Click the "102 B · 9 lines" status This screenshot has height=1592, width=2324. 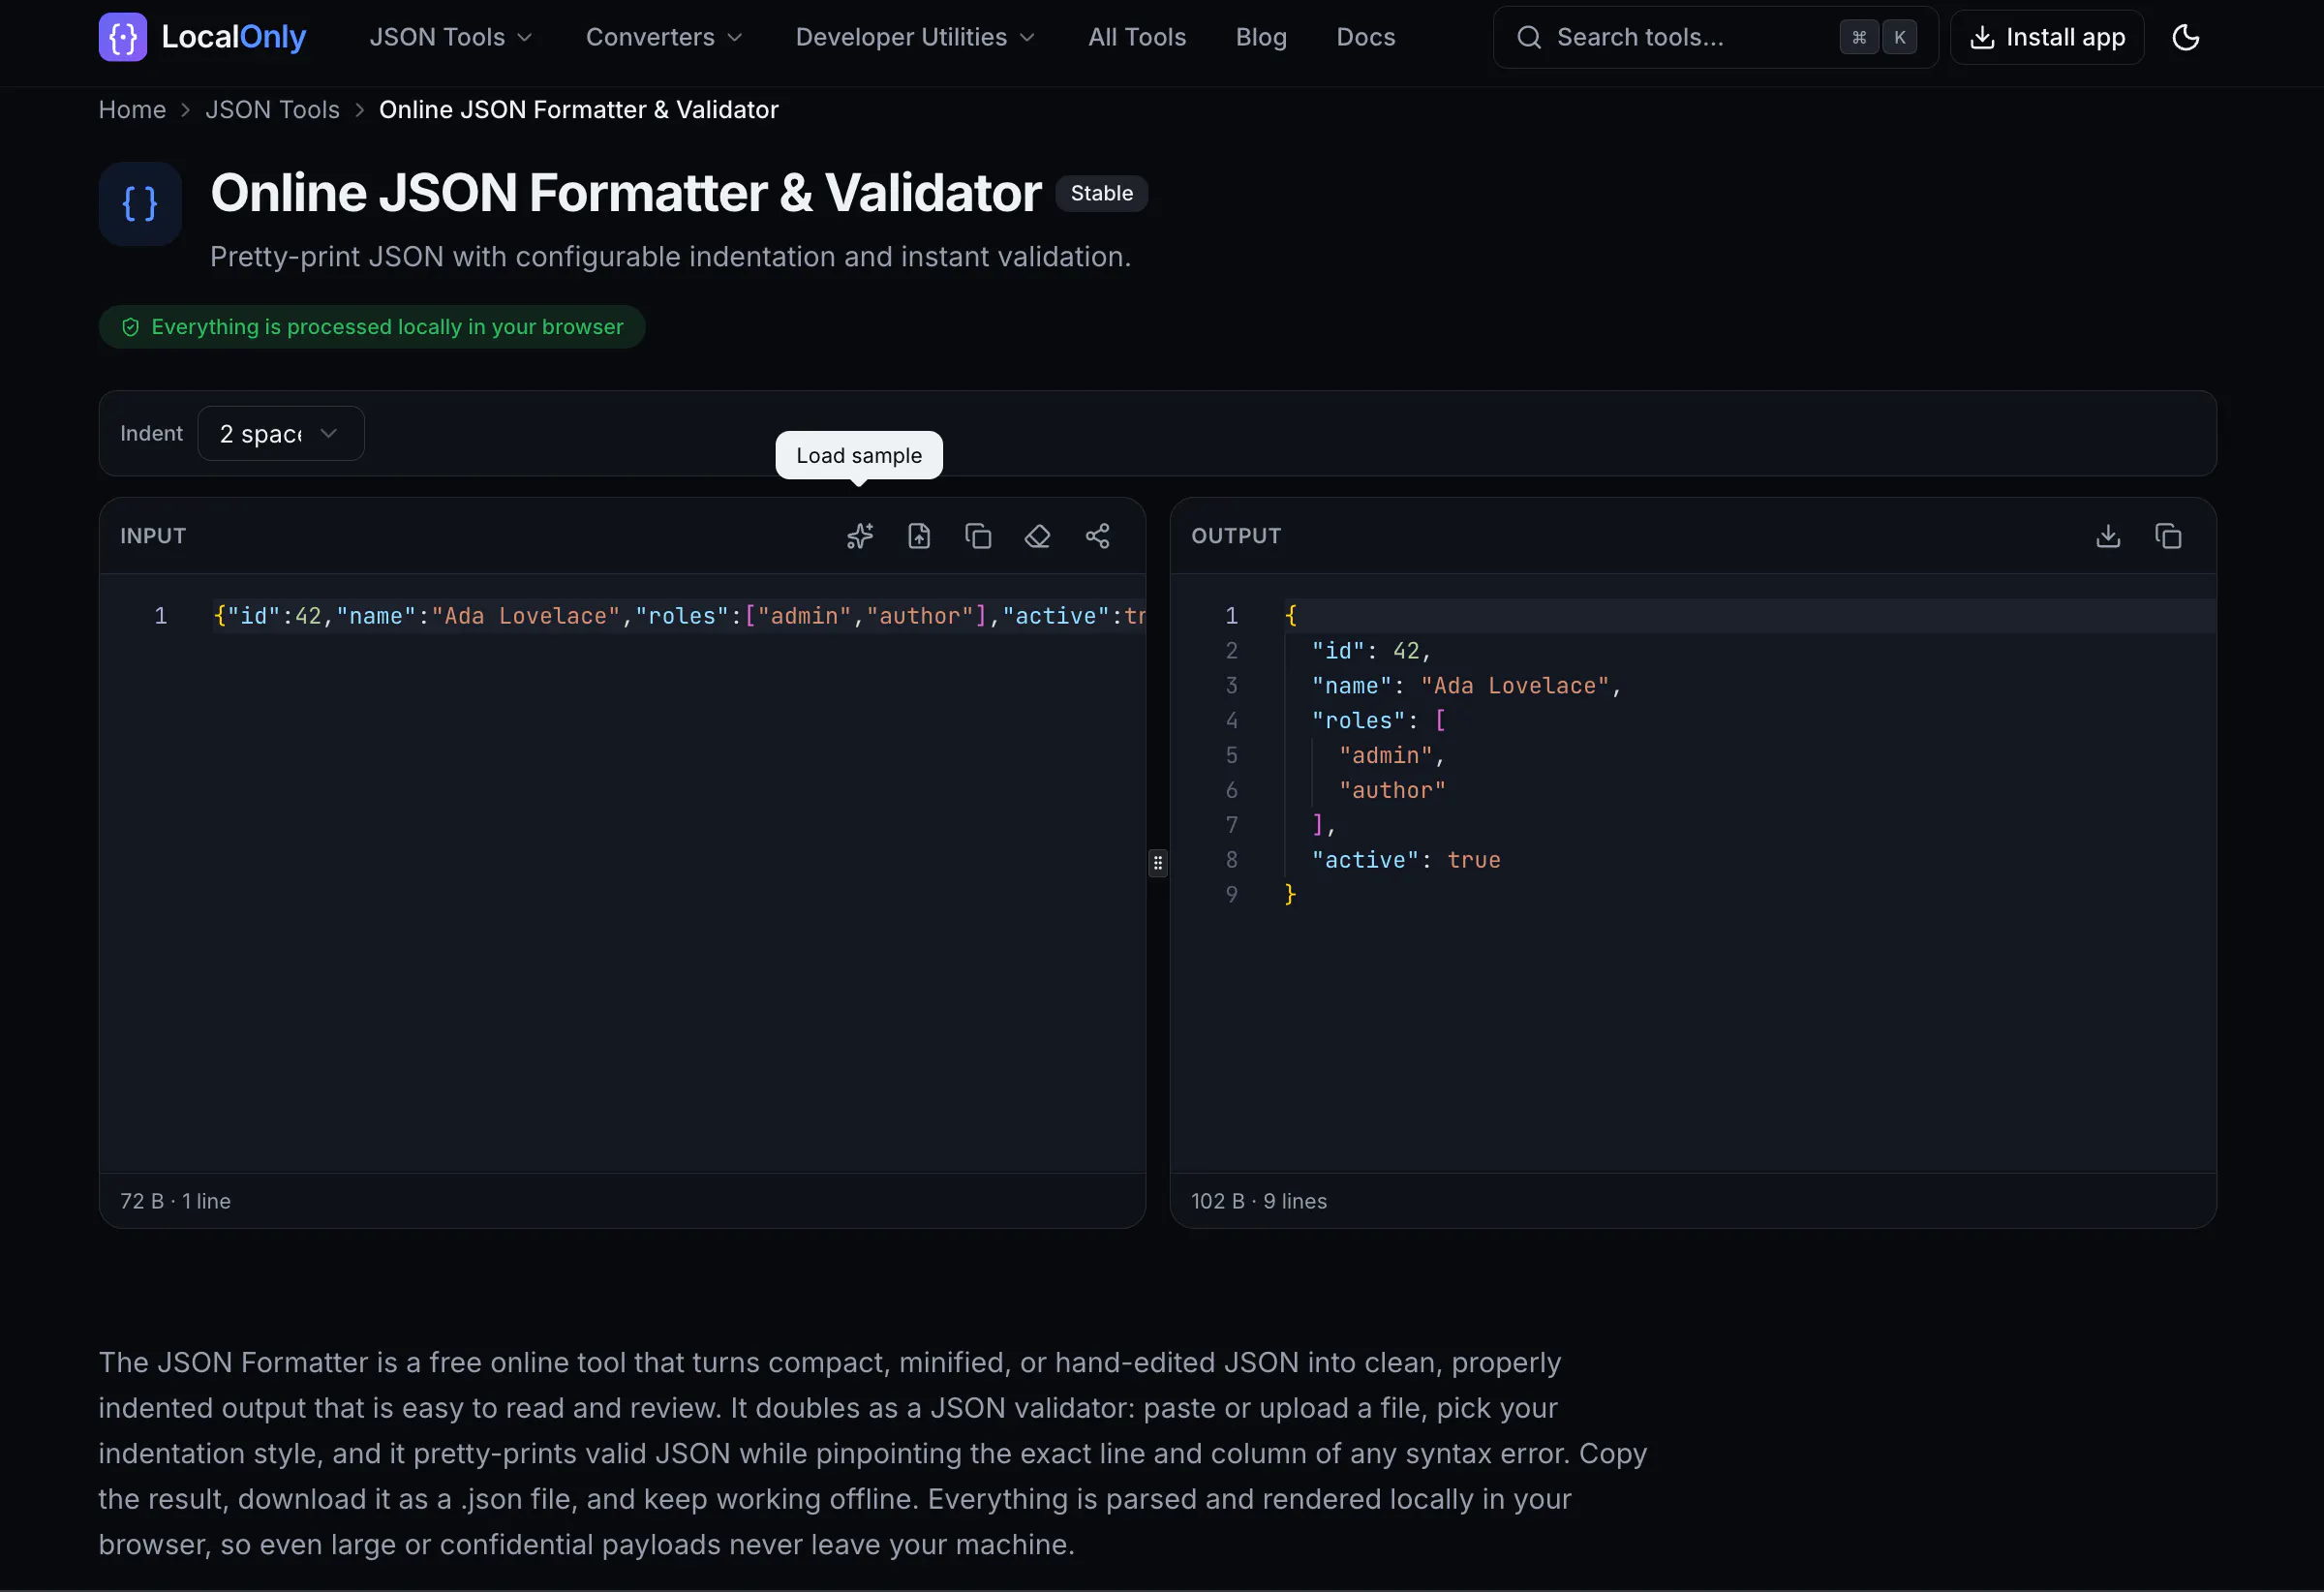click(x=1258, y=1201)
